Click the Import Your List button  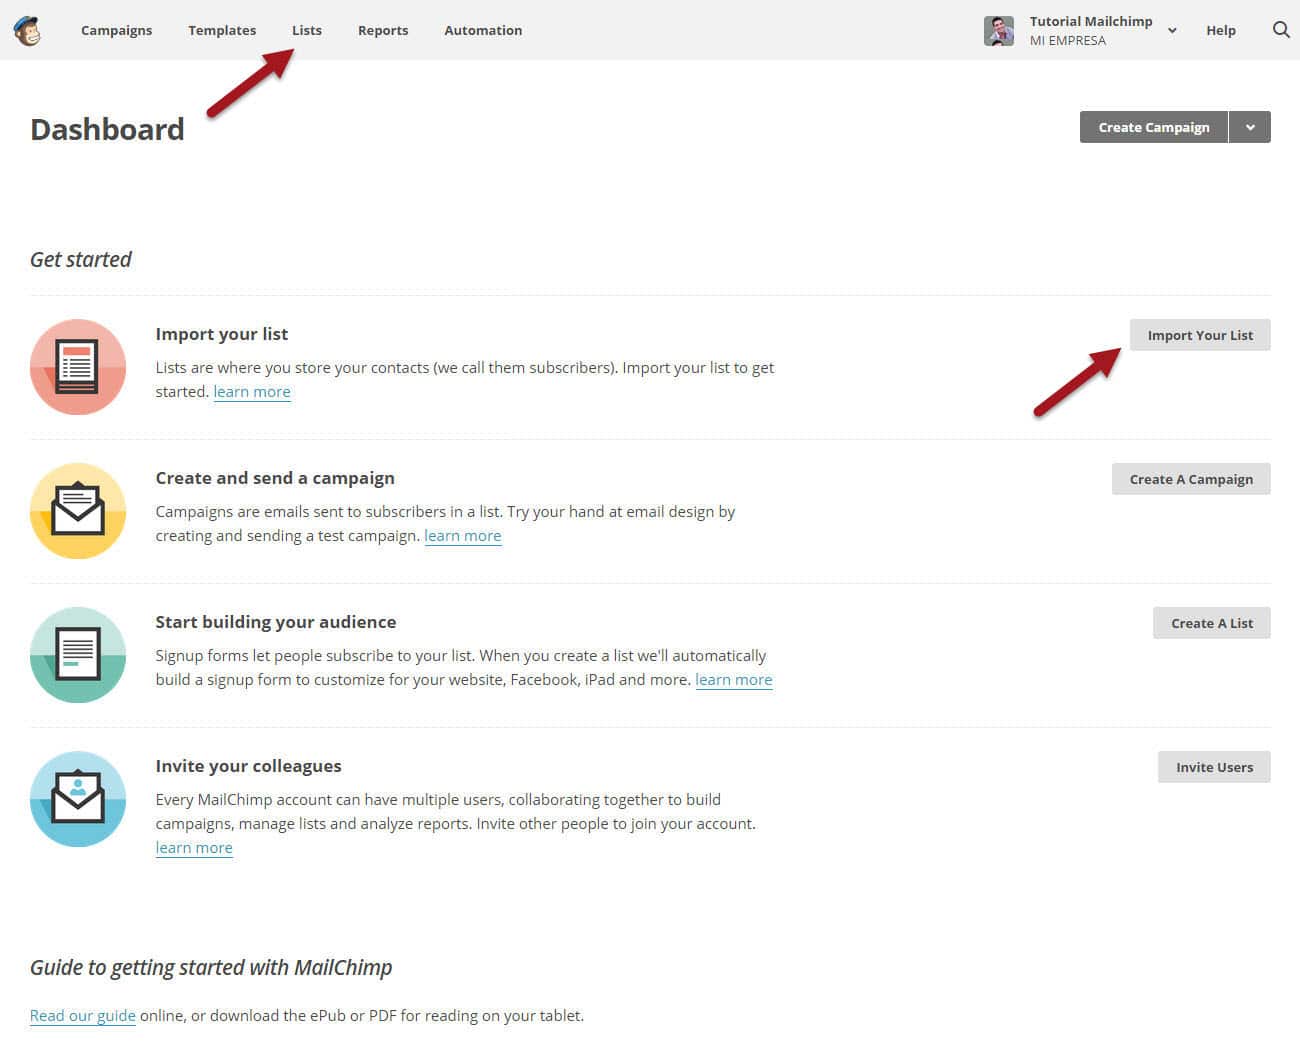click(1200, 335)
